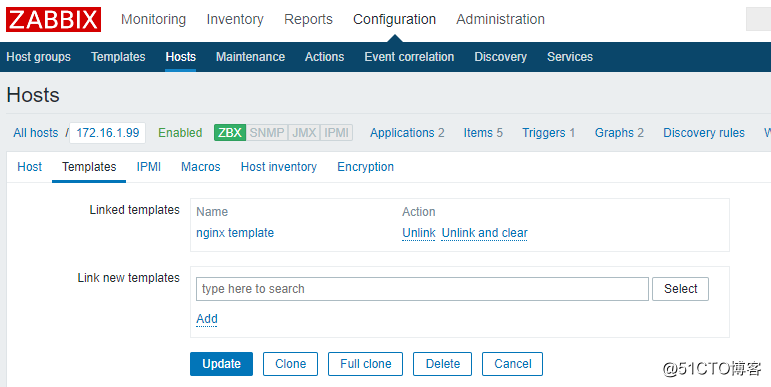Viewport: 771px width, 387px height.
Task: Open Event correlation section
Action: (409, 57)
